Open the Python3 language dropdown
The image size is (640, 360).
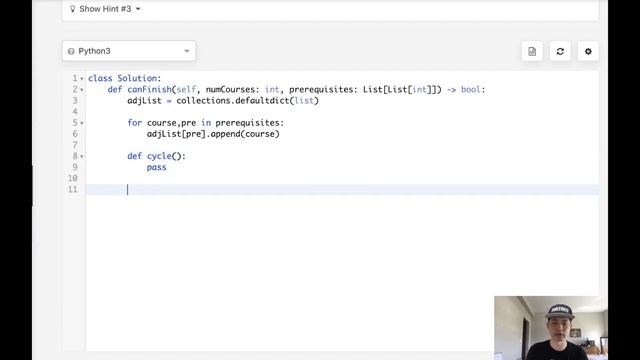pos(129,51)
